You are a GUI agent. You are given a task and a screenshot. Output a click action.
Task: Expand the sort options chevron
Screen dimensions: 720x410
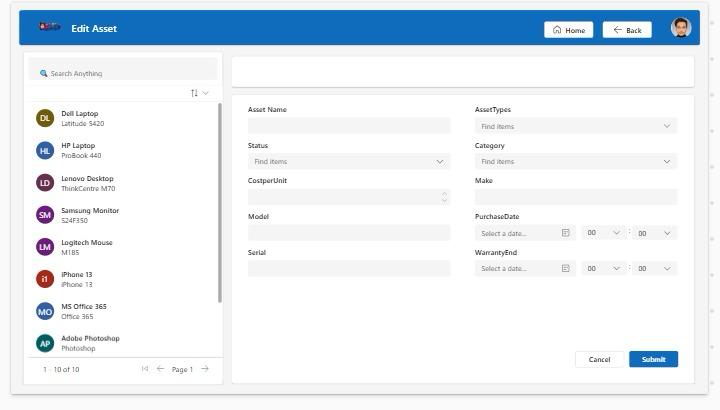click(x=206, y=93)
